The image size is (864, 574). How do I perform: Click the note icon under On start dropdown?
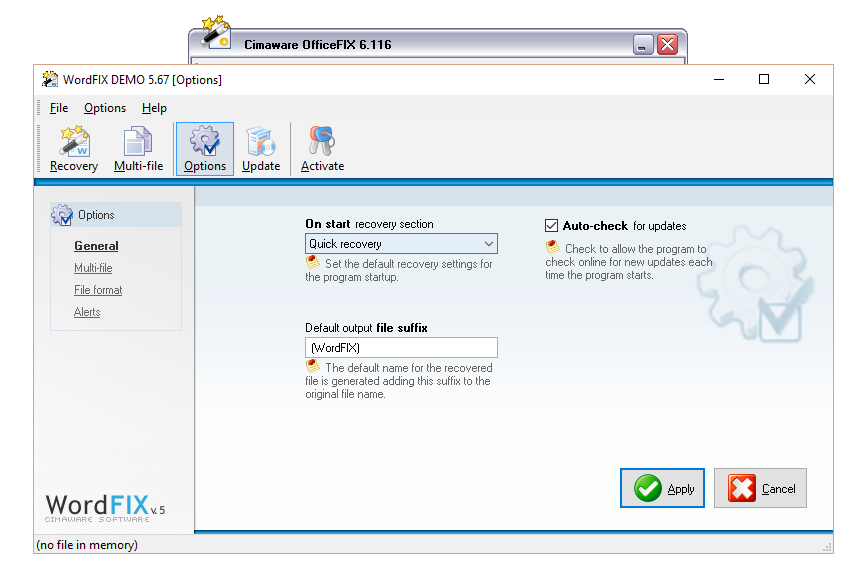point(313,262)
